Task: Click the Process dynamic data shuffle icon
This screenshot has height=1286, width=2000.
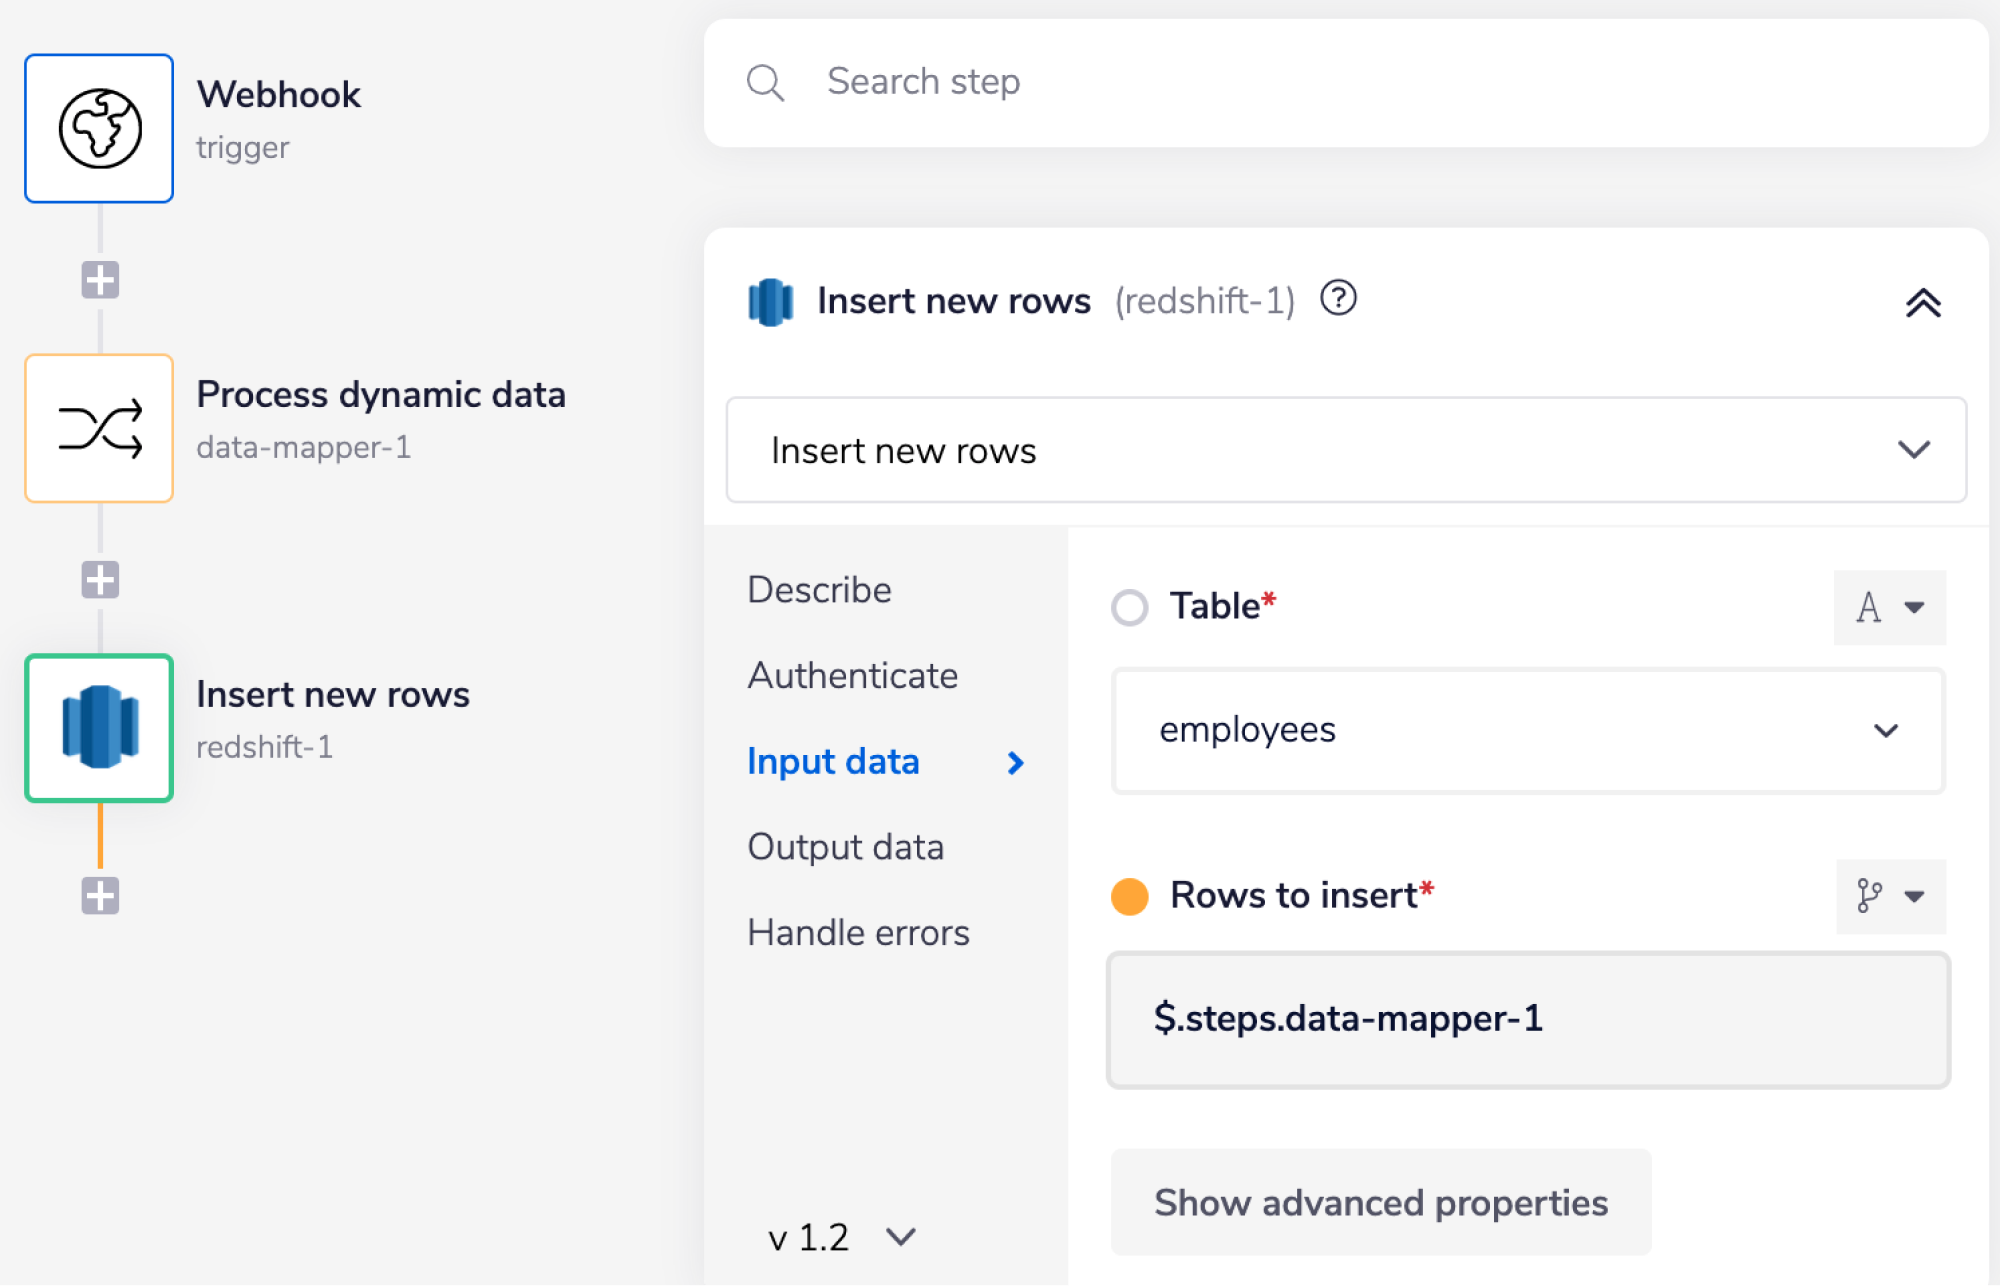Action: click(98, 427)
